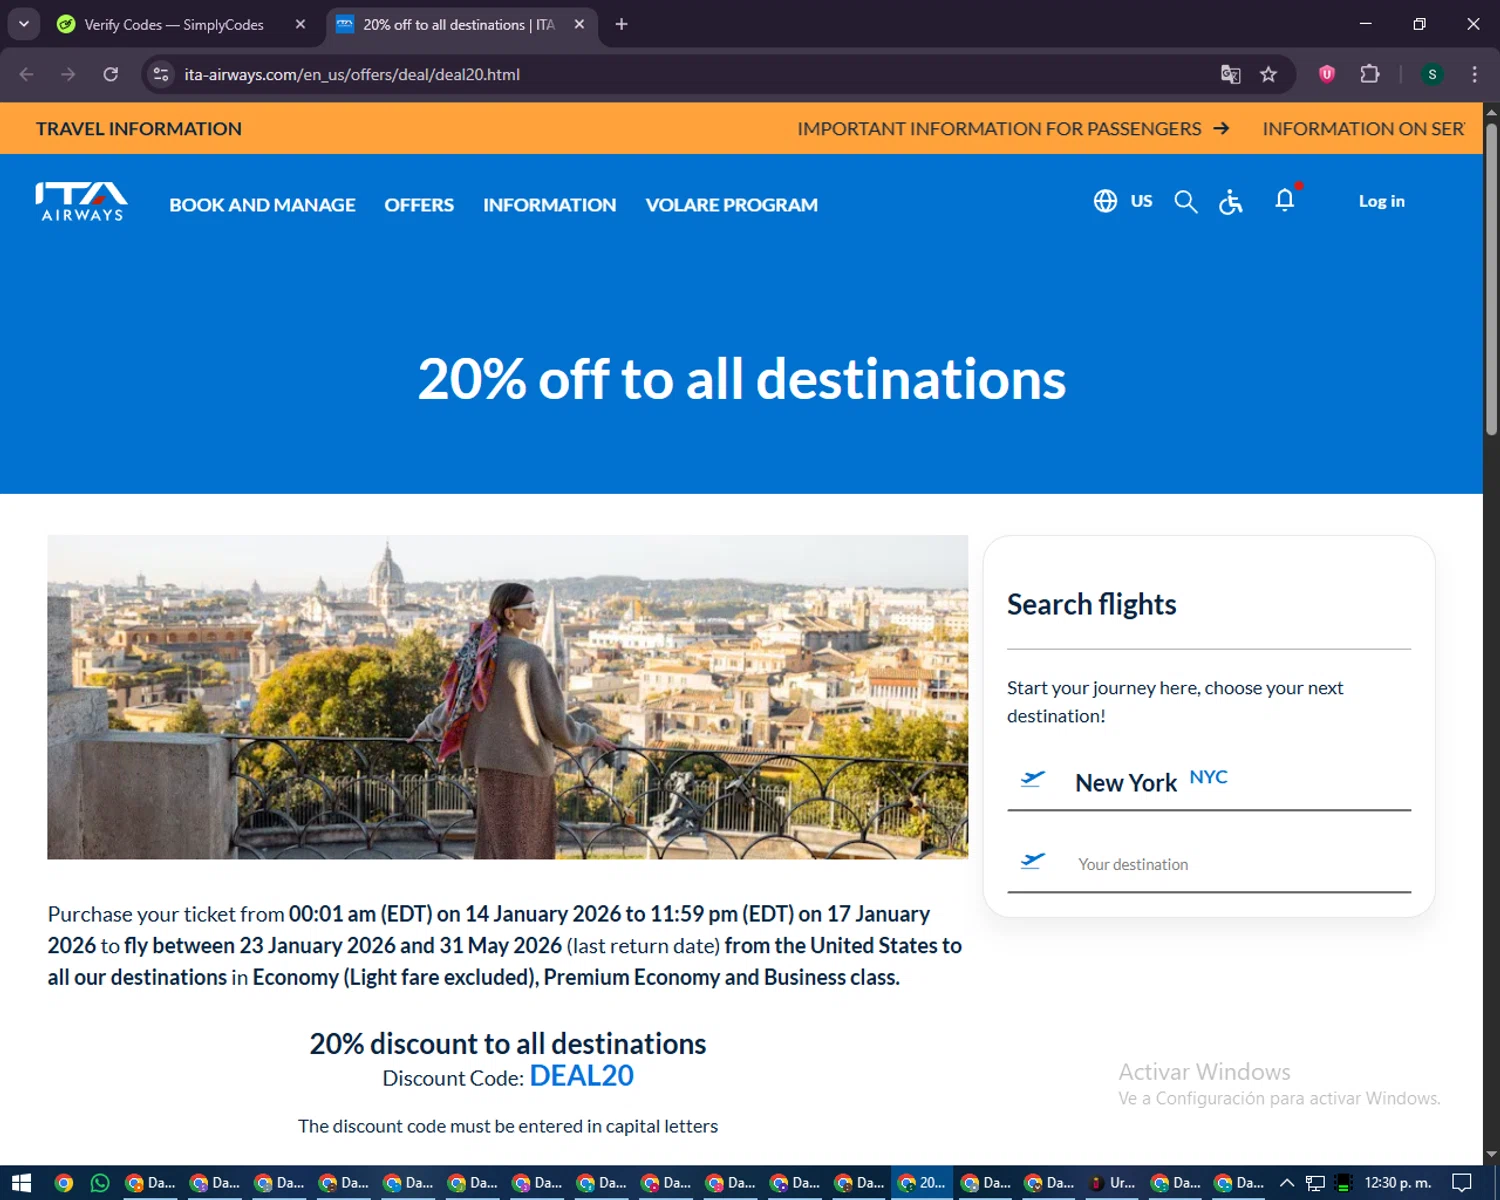This screenshot has width=1500, height=1200.
Task: Click the Your destination input field
Action: [x=1209, y=864]
